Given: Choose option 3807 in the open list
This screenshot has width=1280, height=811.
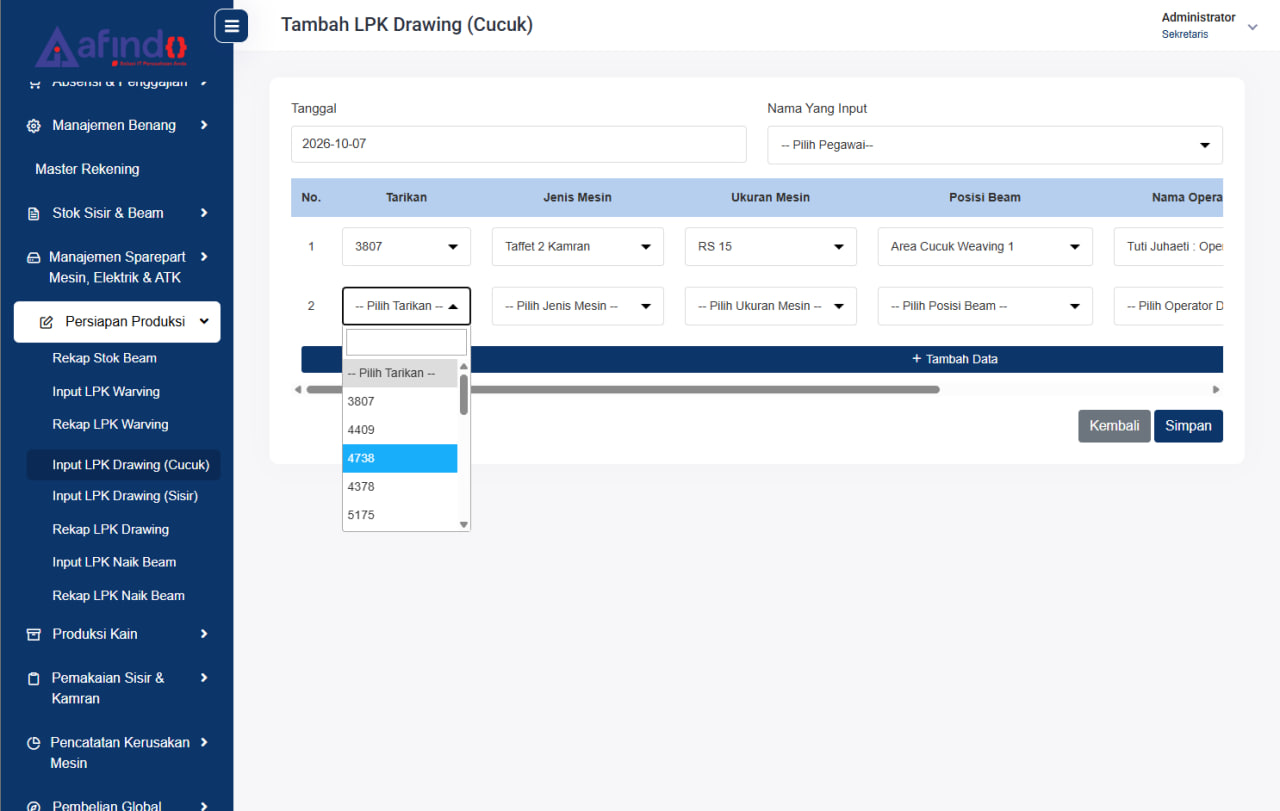Looking at the screenshot, I should 400,401.
